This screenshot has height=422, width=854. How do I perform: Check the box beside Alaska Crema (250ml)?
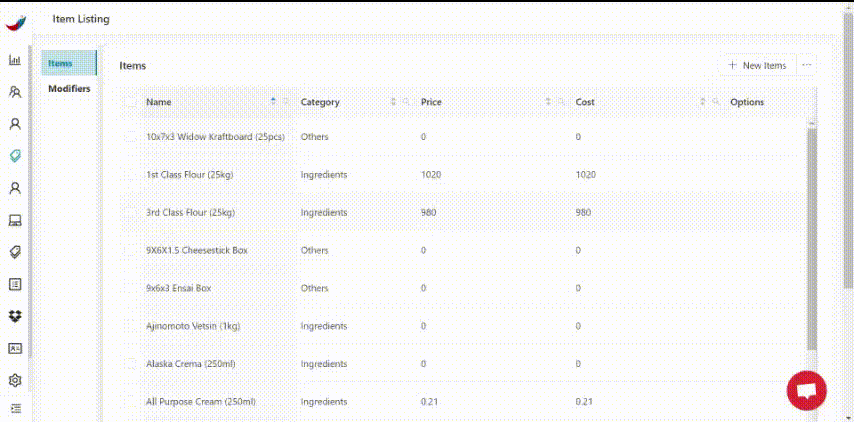click(131, 364)
